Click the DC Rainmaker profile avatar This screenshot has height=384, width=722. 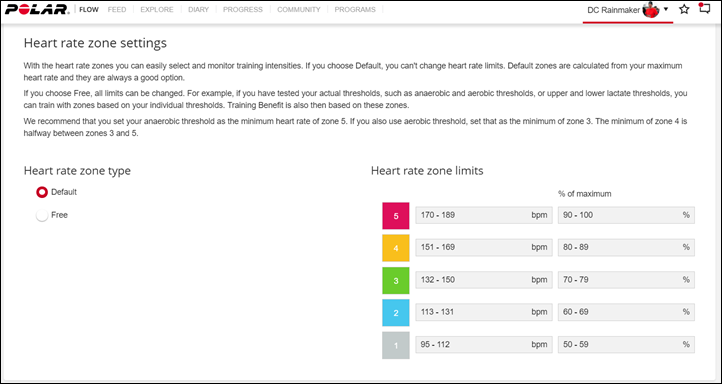pos(651,10)
